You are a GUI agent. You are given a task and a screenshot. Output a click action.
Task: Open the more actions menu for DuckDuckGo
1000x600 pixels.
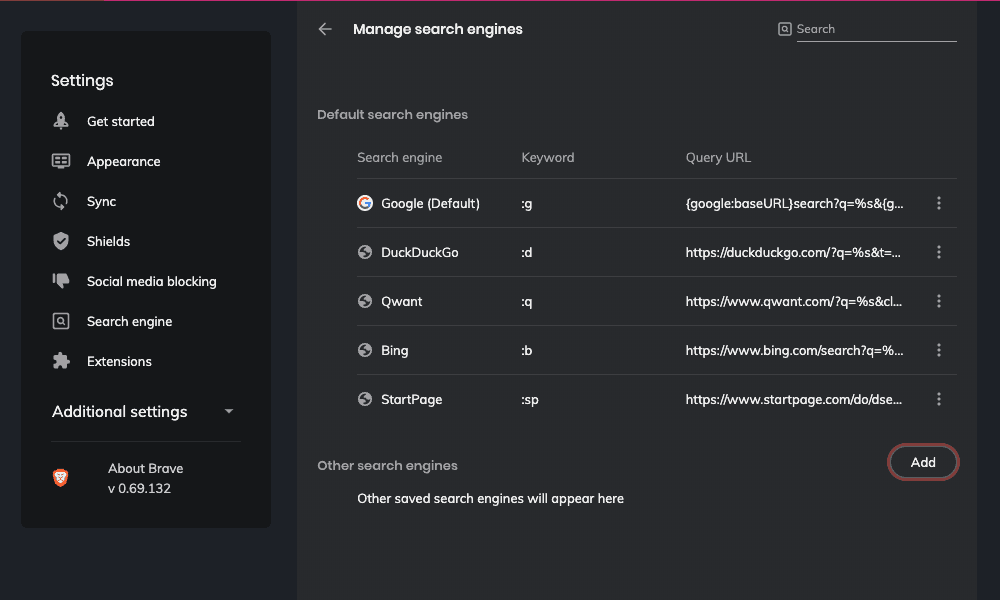click(x=939, y=252)
